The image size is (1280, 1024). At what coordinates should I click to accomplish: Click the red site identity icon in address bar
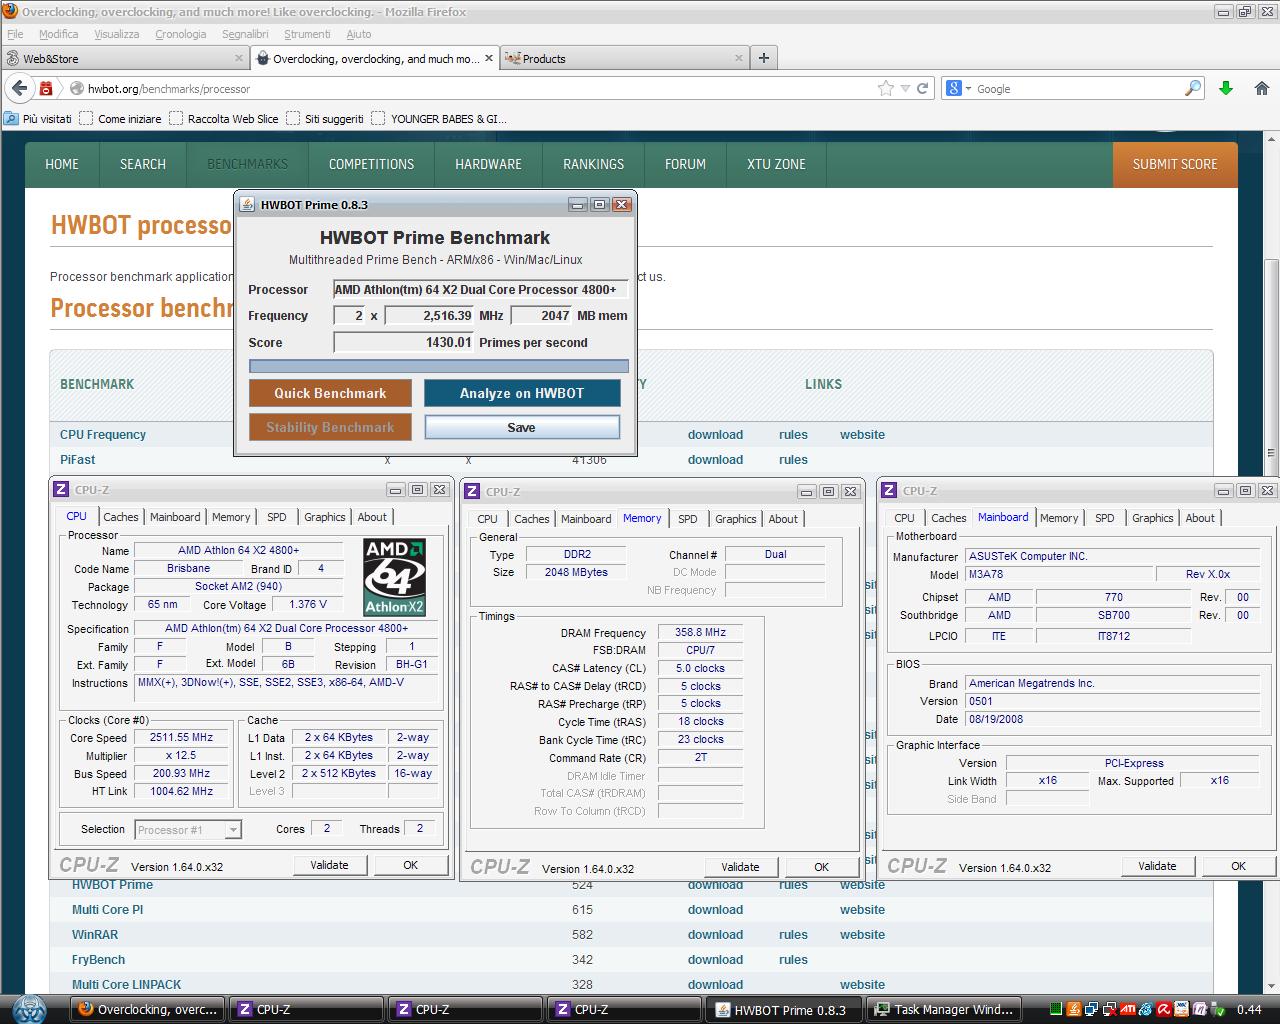tap(46, 88)
